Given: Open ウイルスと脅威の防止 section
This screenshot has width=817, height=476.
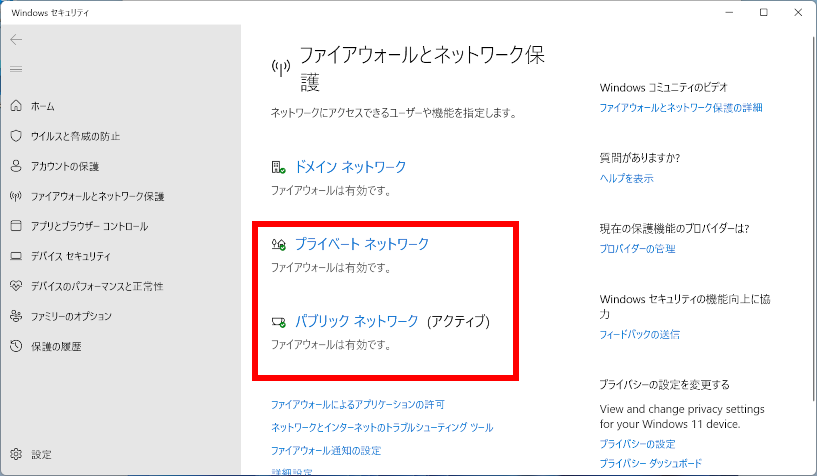Looking at the screenshot, I should (x=75, y=136).
